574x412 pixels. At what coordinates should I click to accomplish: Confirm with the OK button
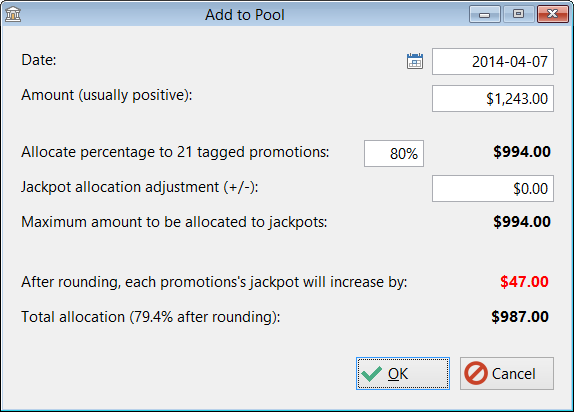[403, 374]
